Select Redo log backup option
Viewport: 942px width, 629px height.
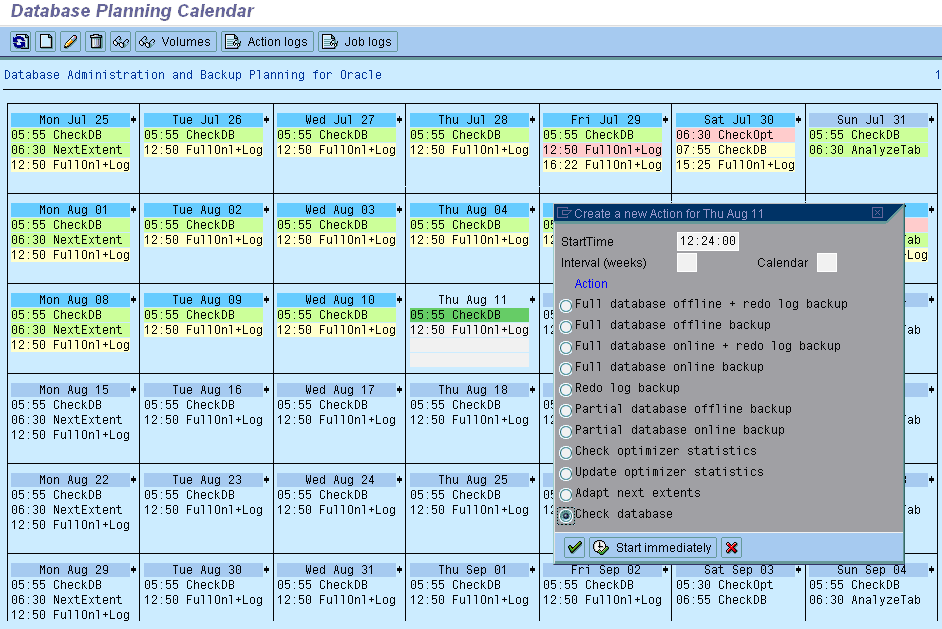pyautogui.click(x=566, y=389)
